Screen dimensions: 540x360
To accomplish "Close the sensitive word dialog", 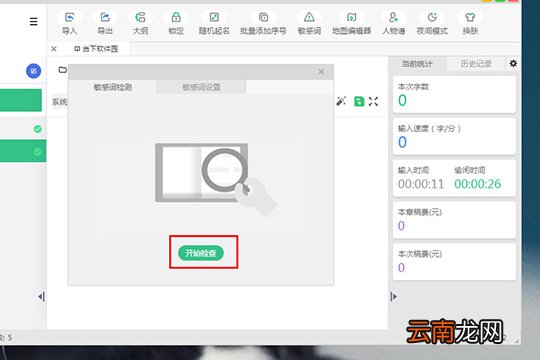I will tap(321, 72).
